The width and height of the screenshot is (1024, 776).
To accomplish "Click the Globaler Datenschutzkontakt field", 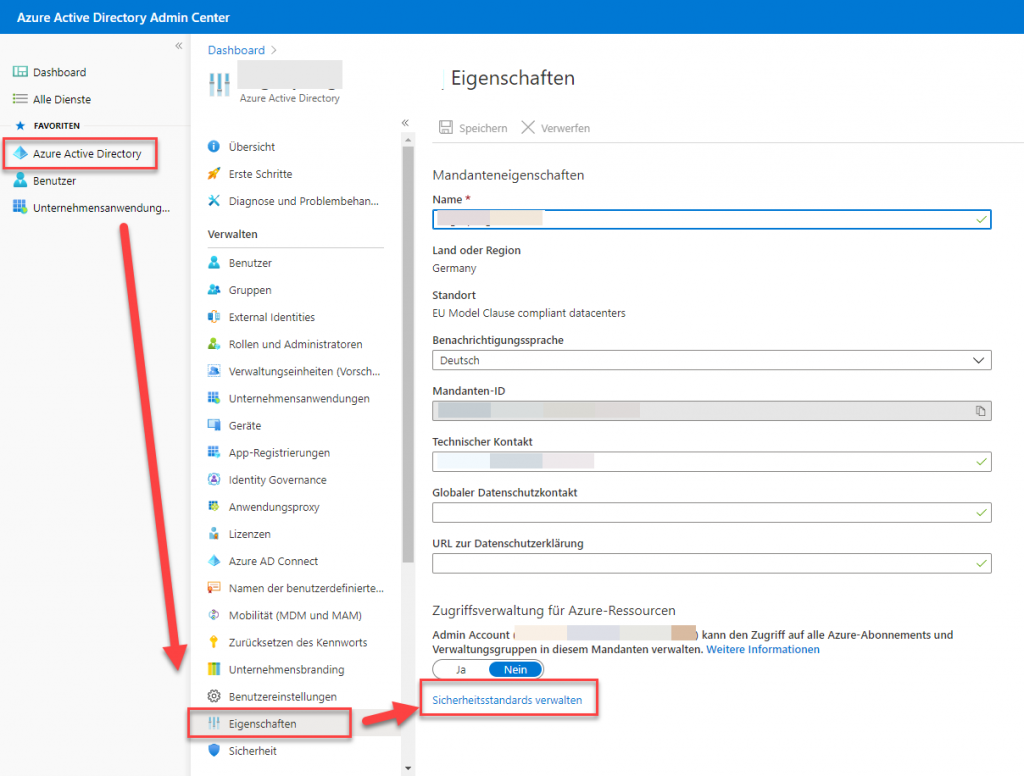I will pos(712,513).
